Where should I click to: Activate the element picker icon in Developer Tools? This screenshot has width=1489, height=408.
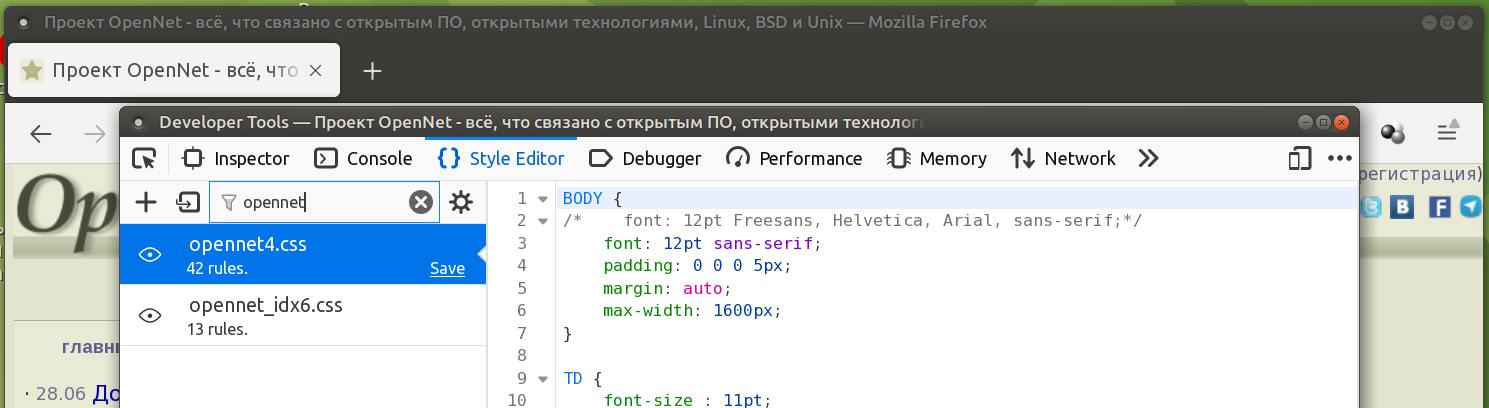pos(145,158)
